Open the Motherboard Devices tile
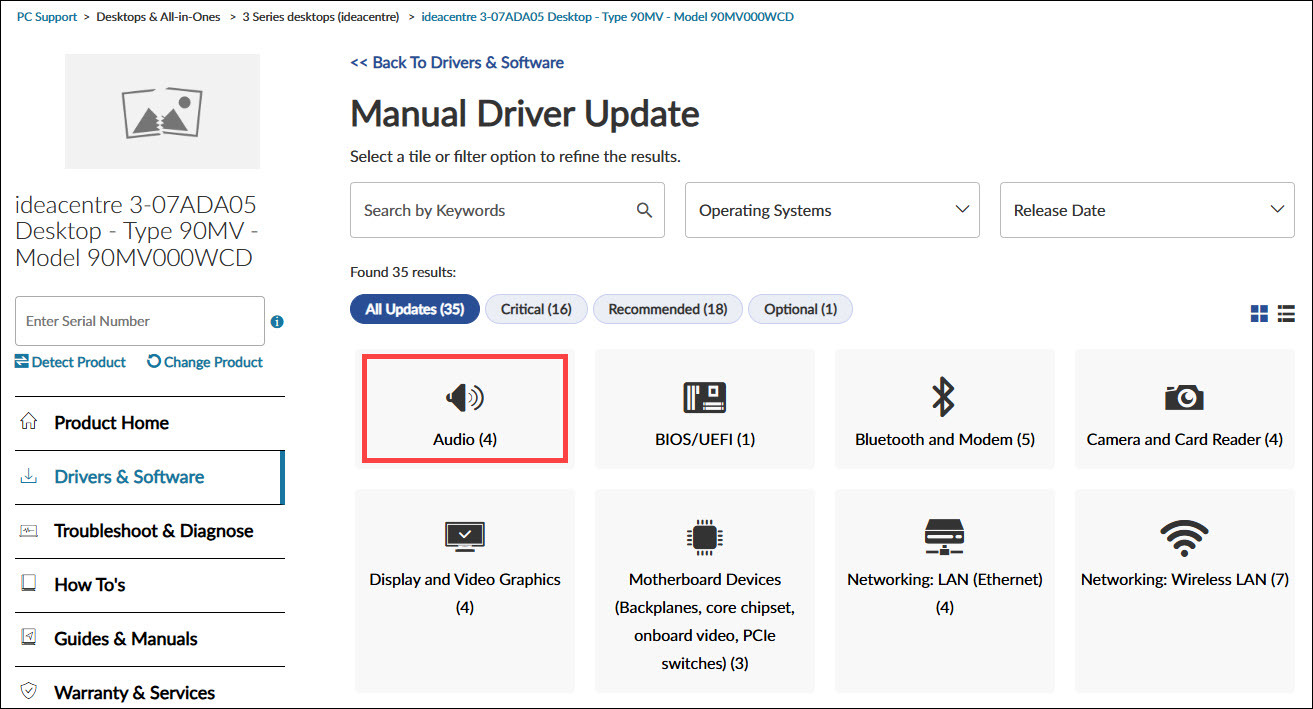This screenshot has width=1313, height=709. 704,590
